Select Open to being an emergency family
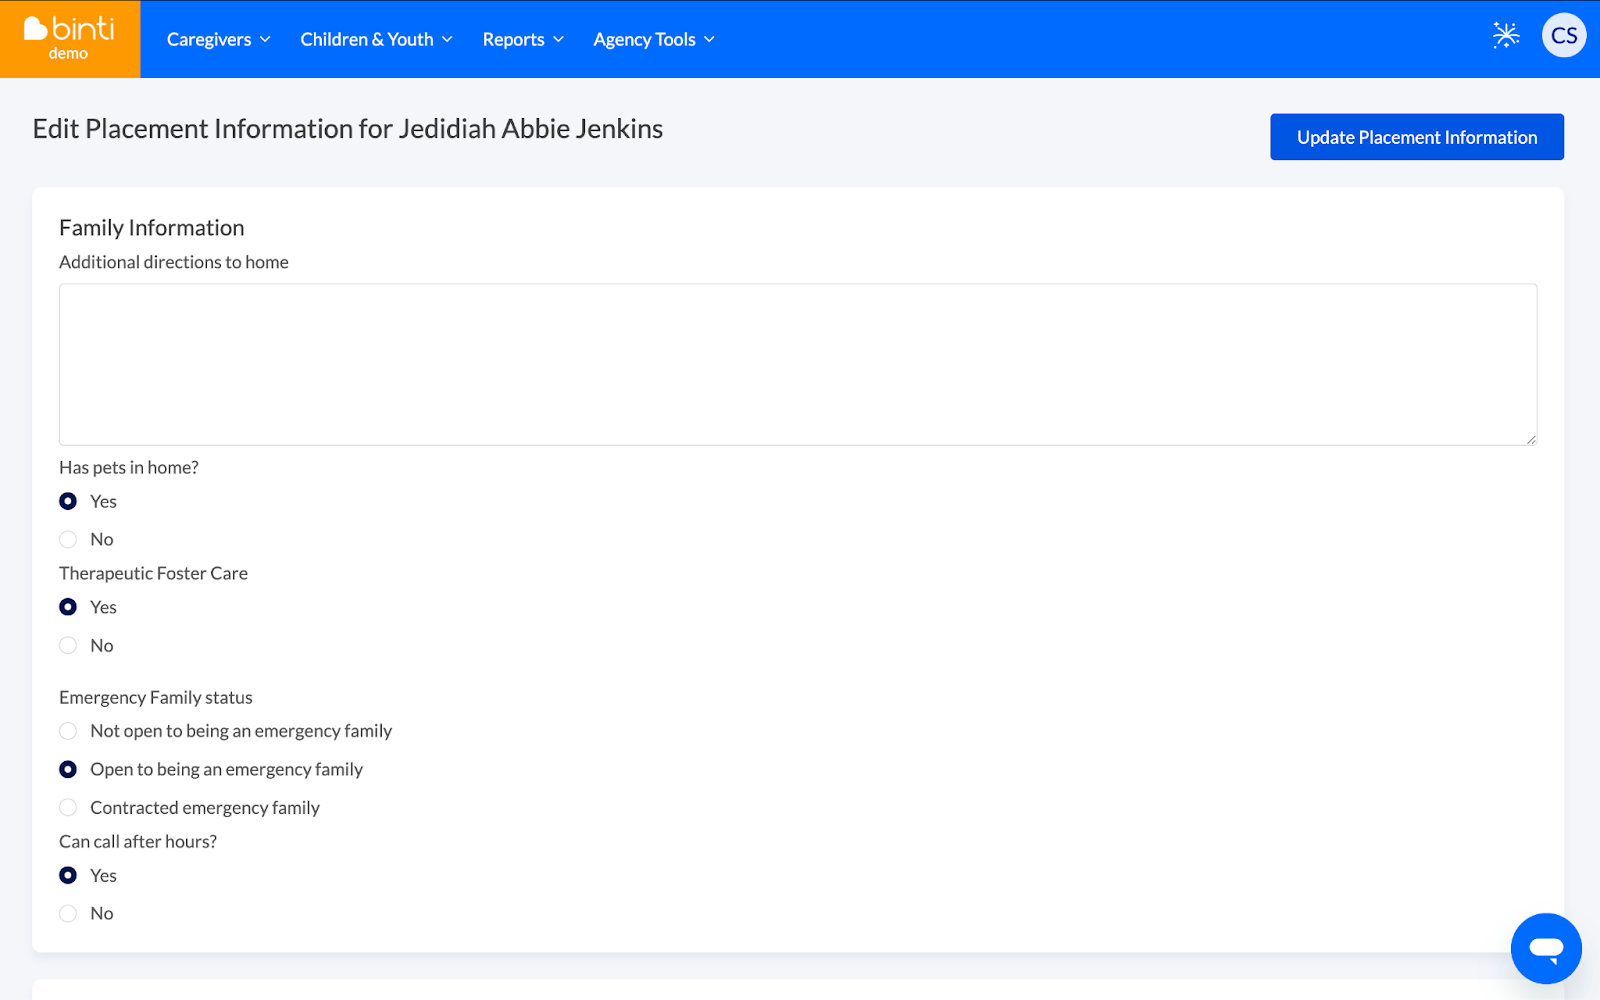This screenshot has width=1600, height=1000. pos(68,769)
